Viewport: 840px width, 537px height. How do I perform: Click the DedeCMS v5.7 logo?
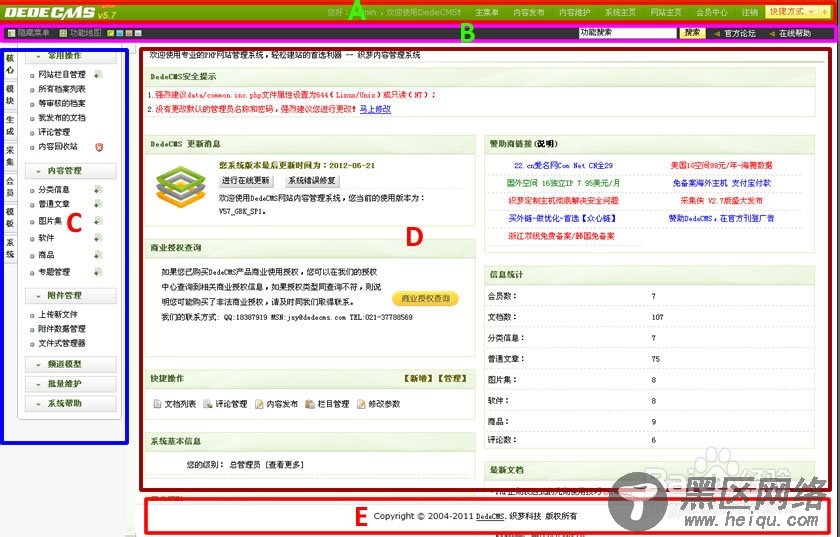59,12
